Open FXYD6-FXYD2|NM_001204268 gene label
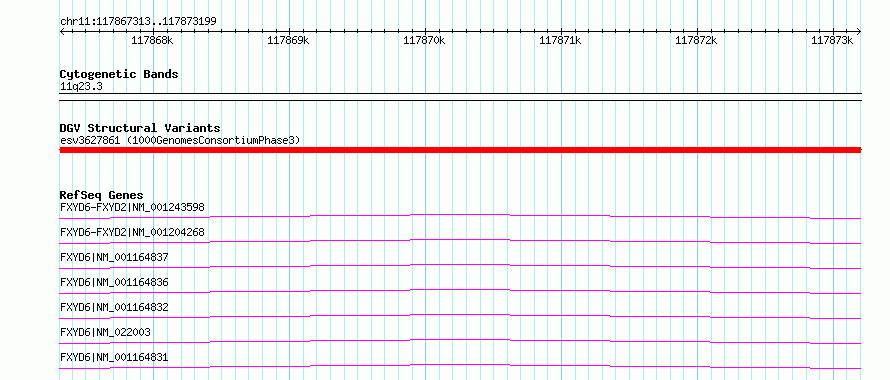This screenshot has height=380, width=890. pos(132,232)
